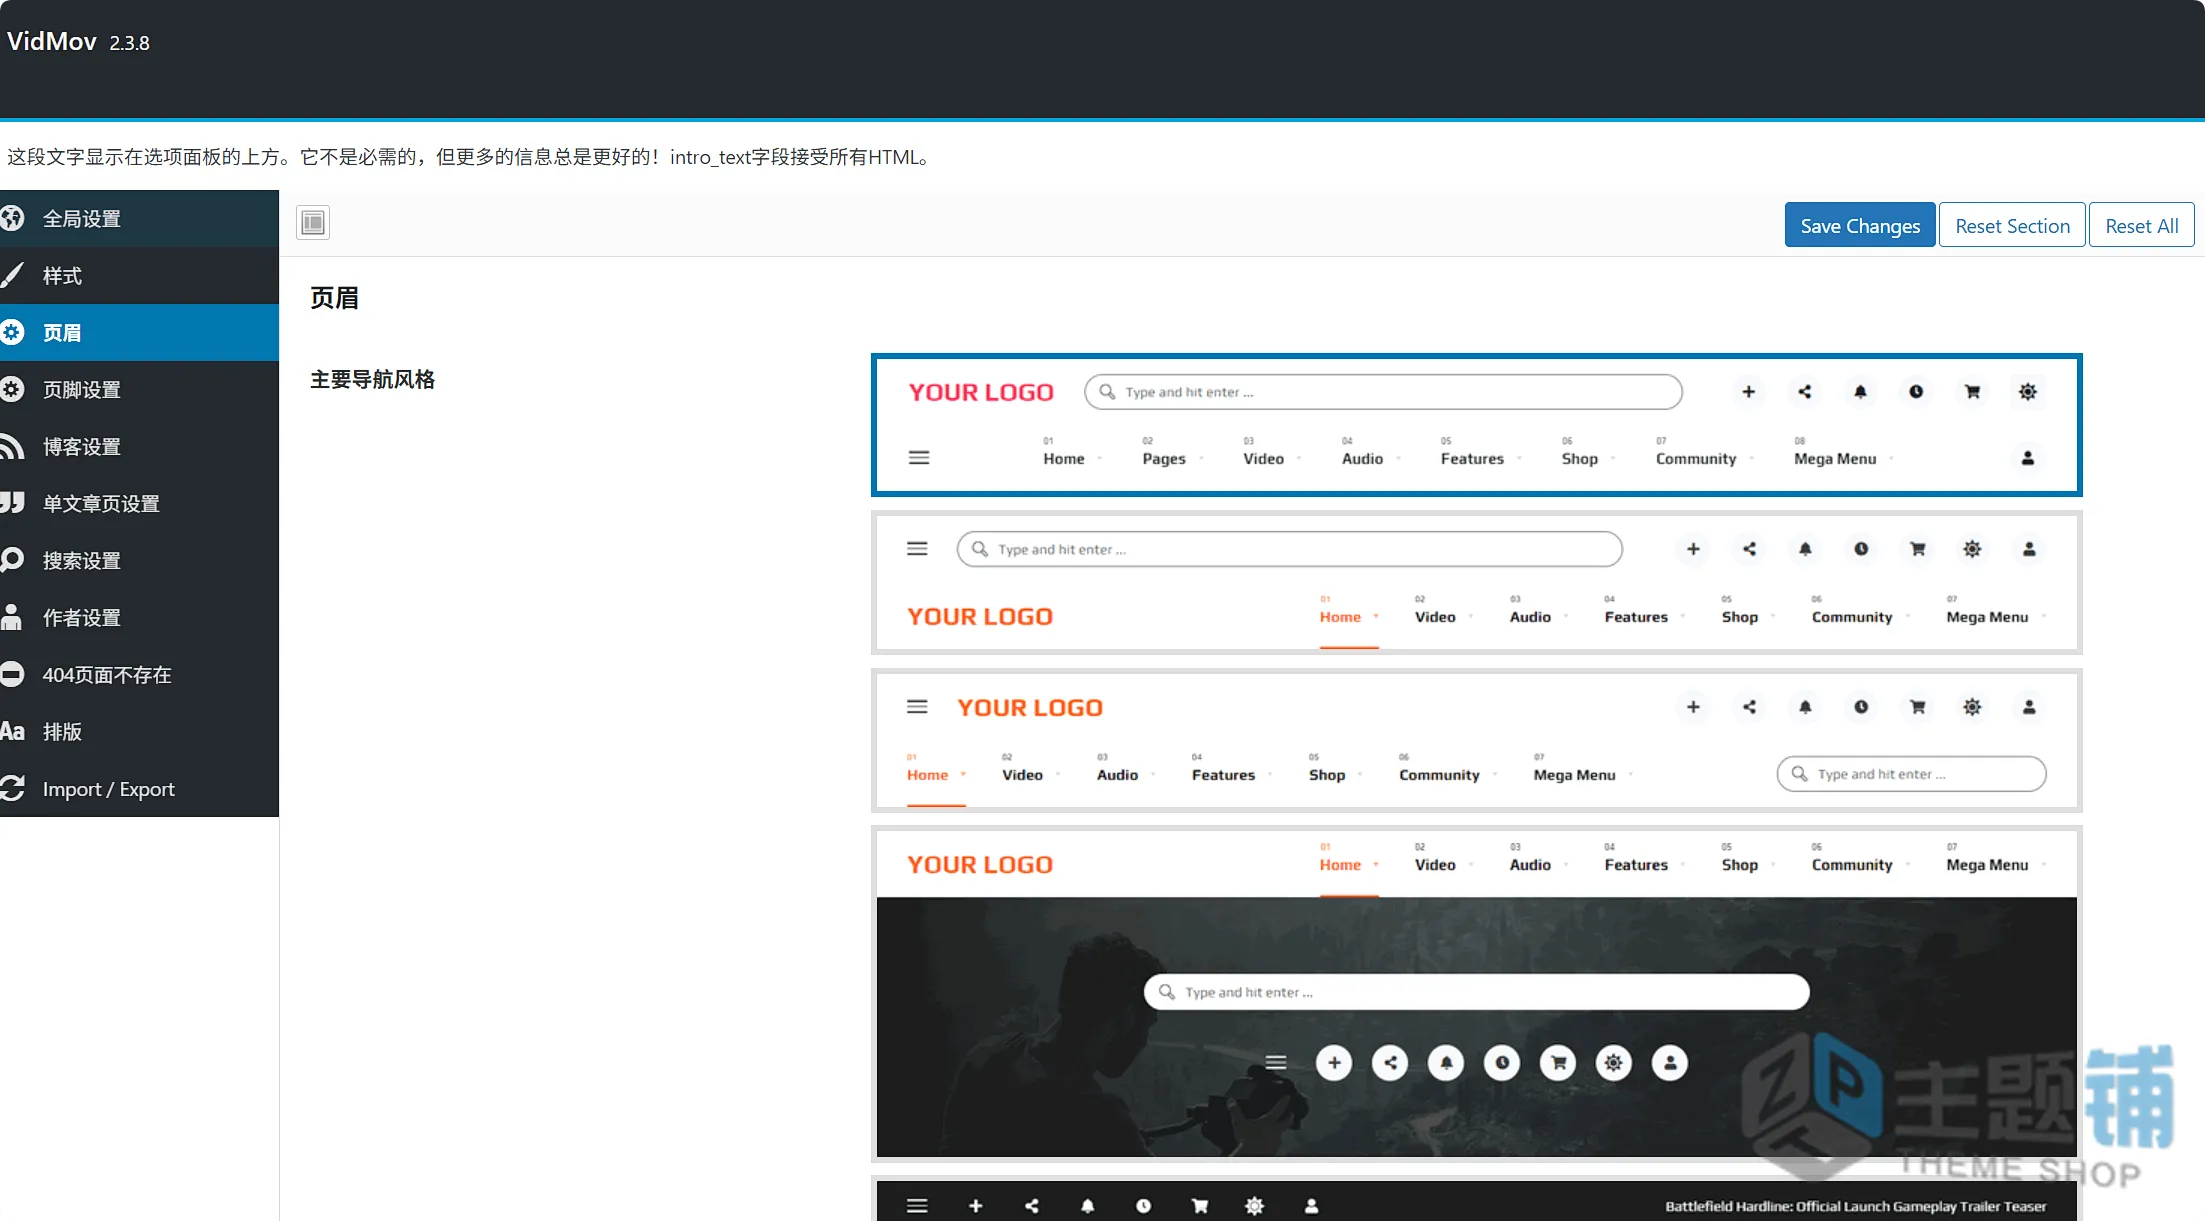Click the globe icon beside 全局设置
The height and width of the screenshot is (1221, 2205).
[x=12, y=218]
